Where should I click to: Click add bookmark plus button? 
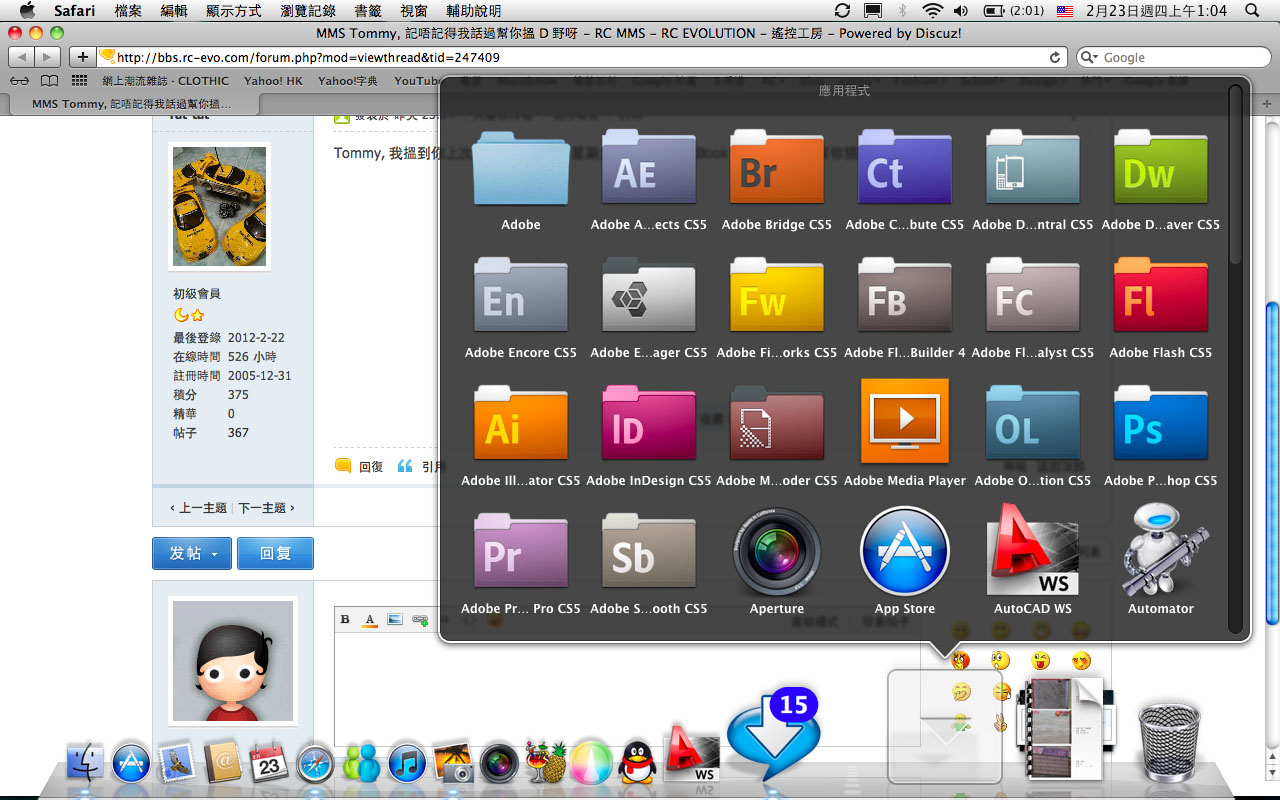click(x=83, y=57)
